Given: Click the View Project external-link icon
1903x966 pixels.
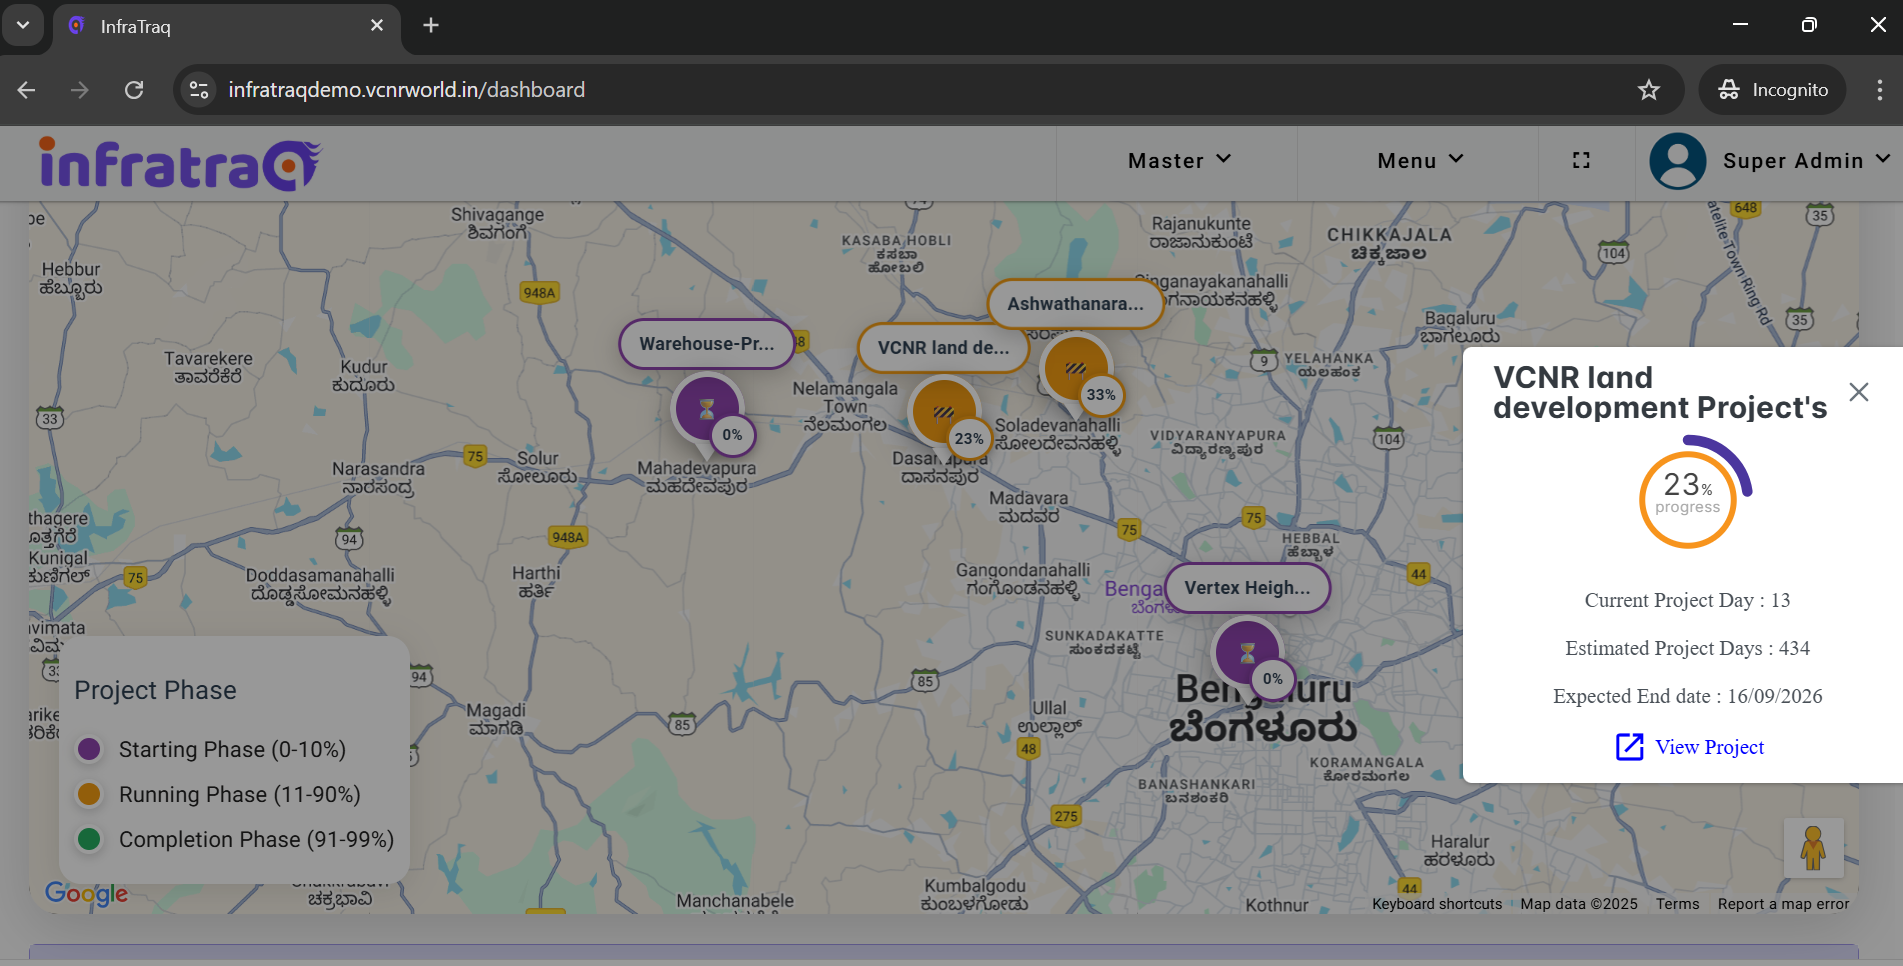Looking at the screenshot, I should tap(1630, 747).
